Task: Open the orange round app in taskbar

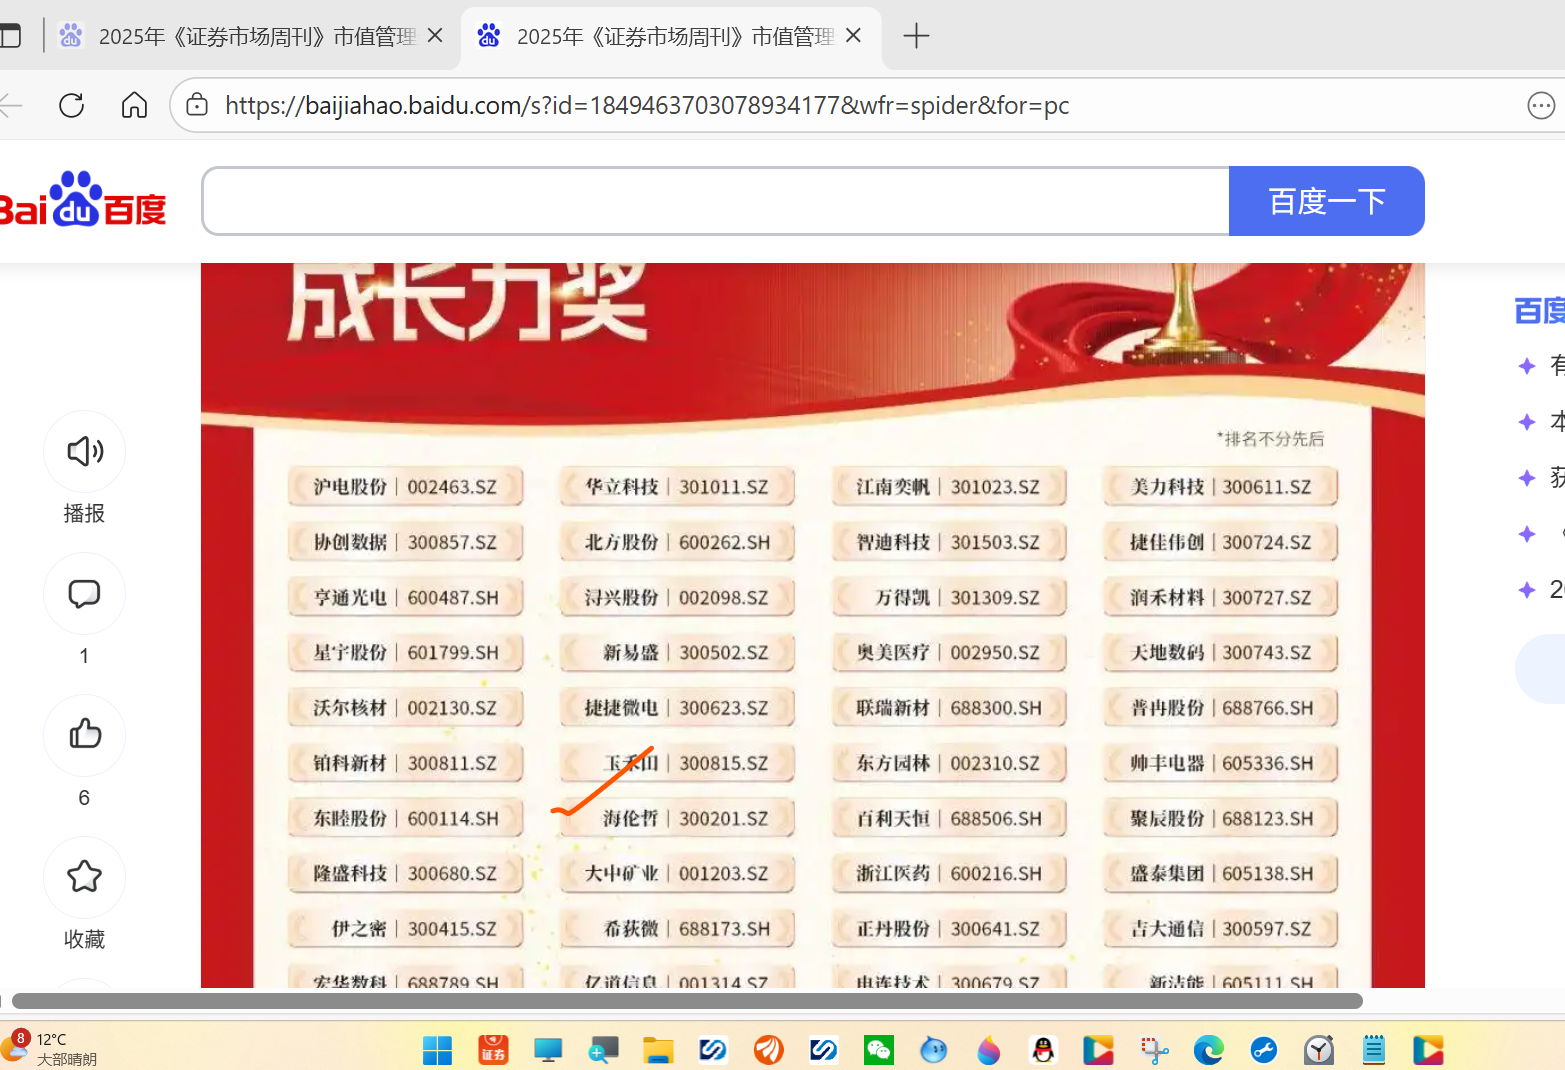Action: [x=768, y=1050]
